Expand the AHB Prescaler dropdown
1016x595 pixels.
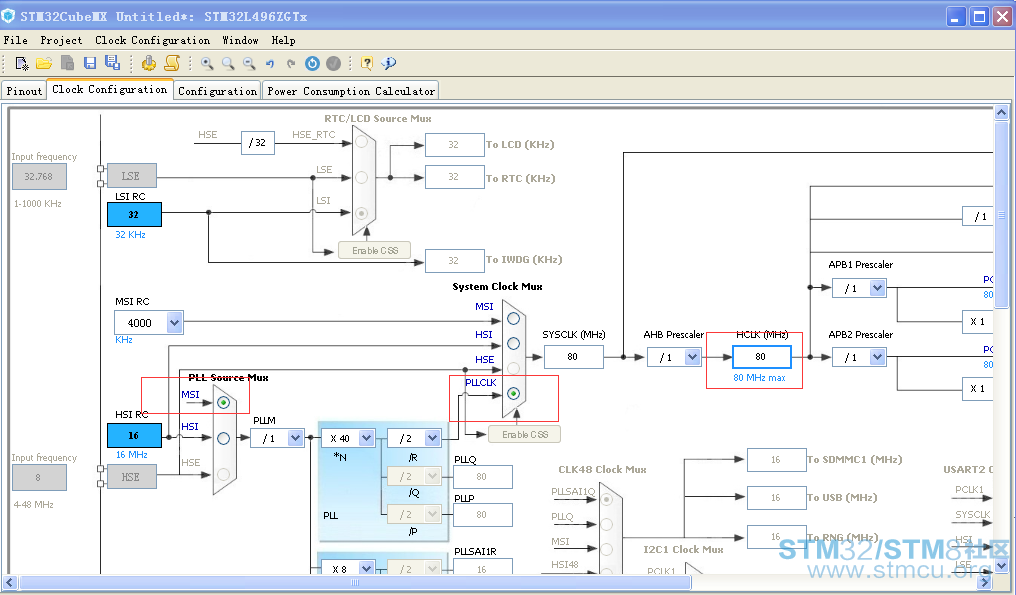(692, 356)
